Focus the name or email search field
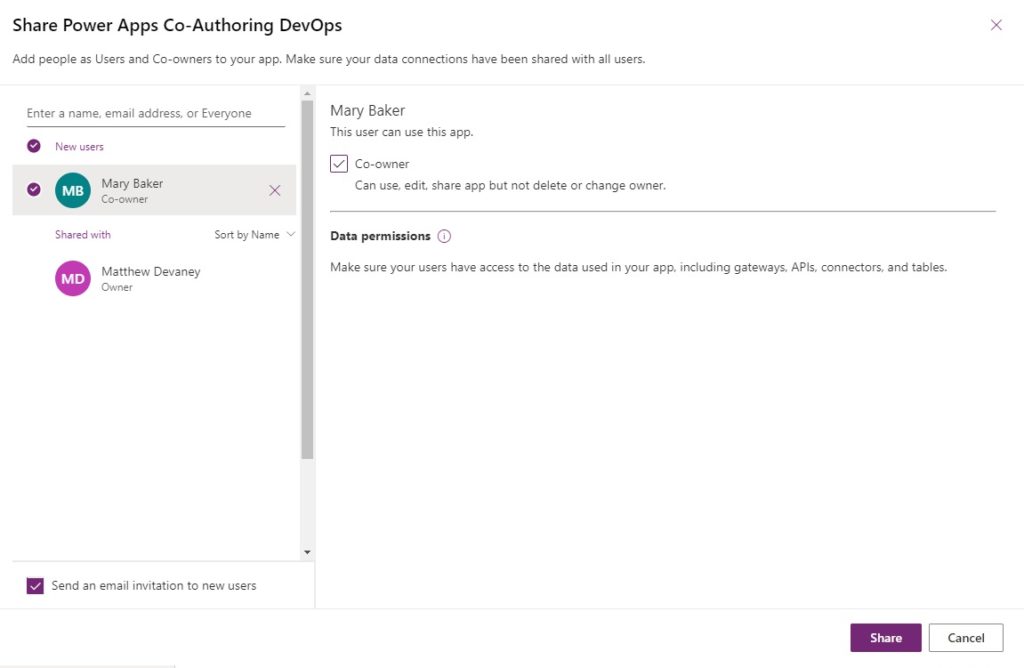This screenshot has width=1024, height=668. point(155,114)
